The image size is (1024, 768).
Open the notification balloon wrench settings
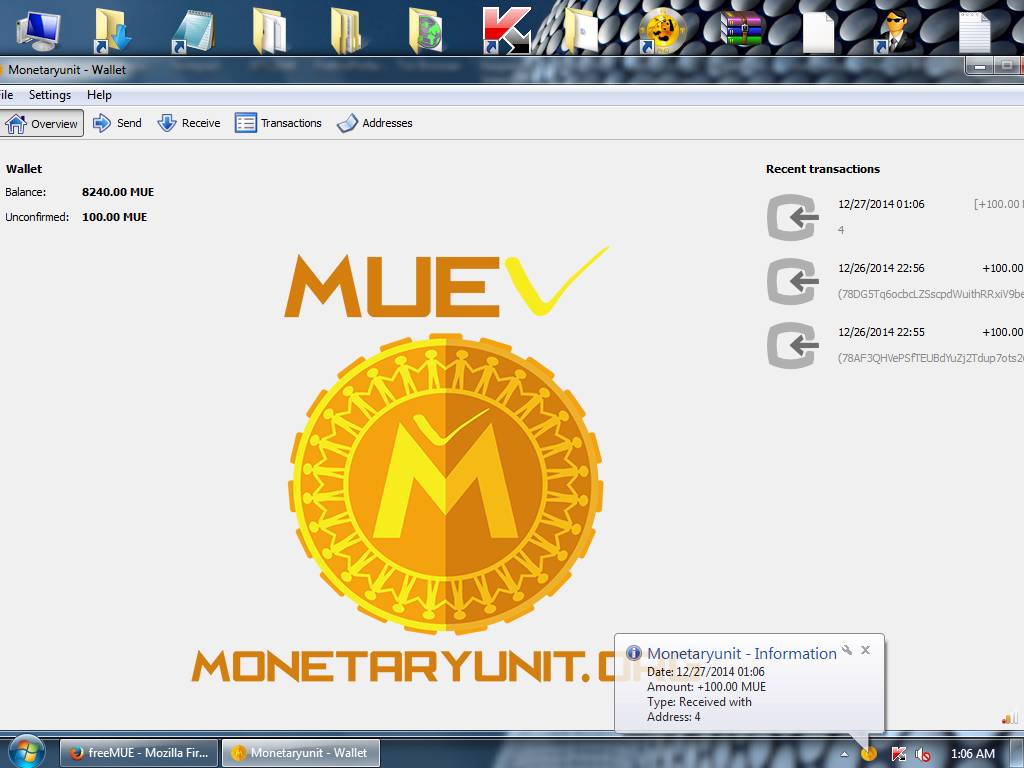[x=847, y=650]
